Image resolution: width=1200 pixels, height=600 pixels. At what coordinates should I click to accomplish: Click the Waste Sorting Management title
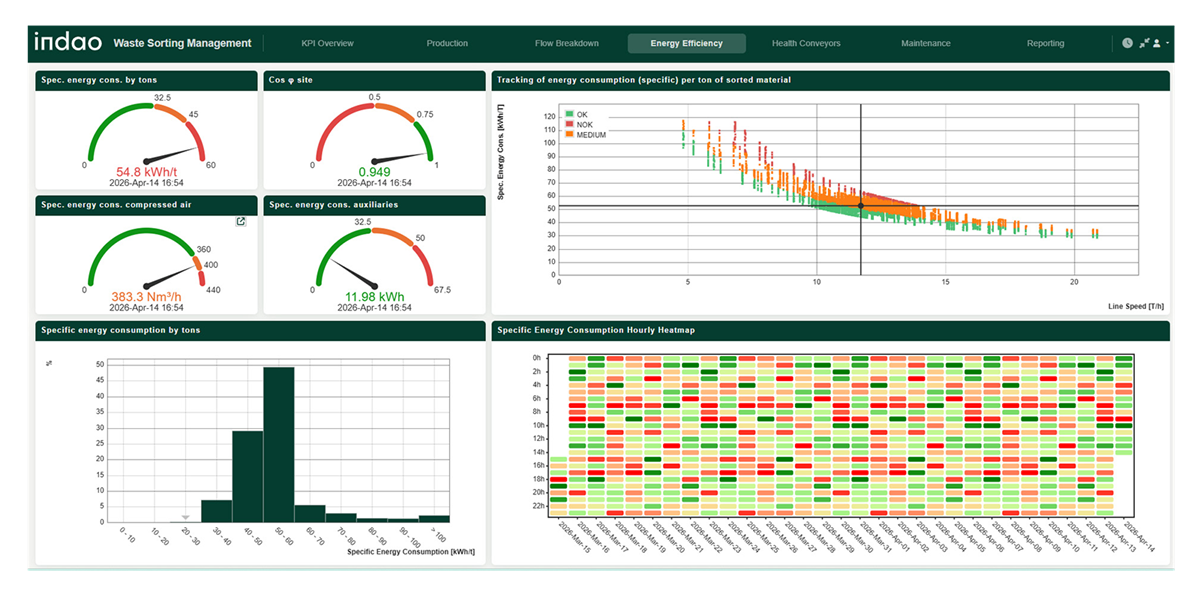[182, 43]
